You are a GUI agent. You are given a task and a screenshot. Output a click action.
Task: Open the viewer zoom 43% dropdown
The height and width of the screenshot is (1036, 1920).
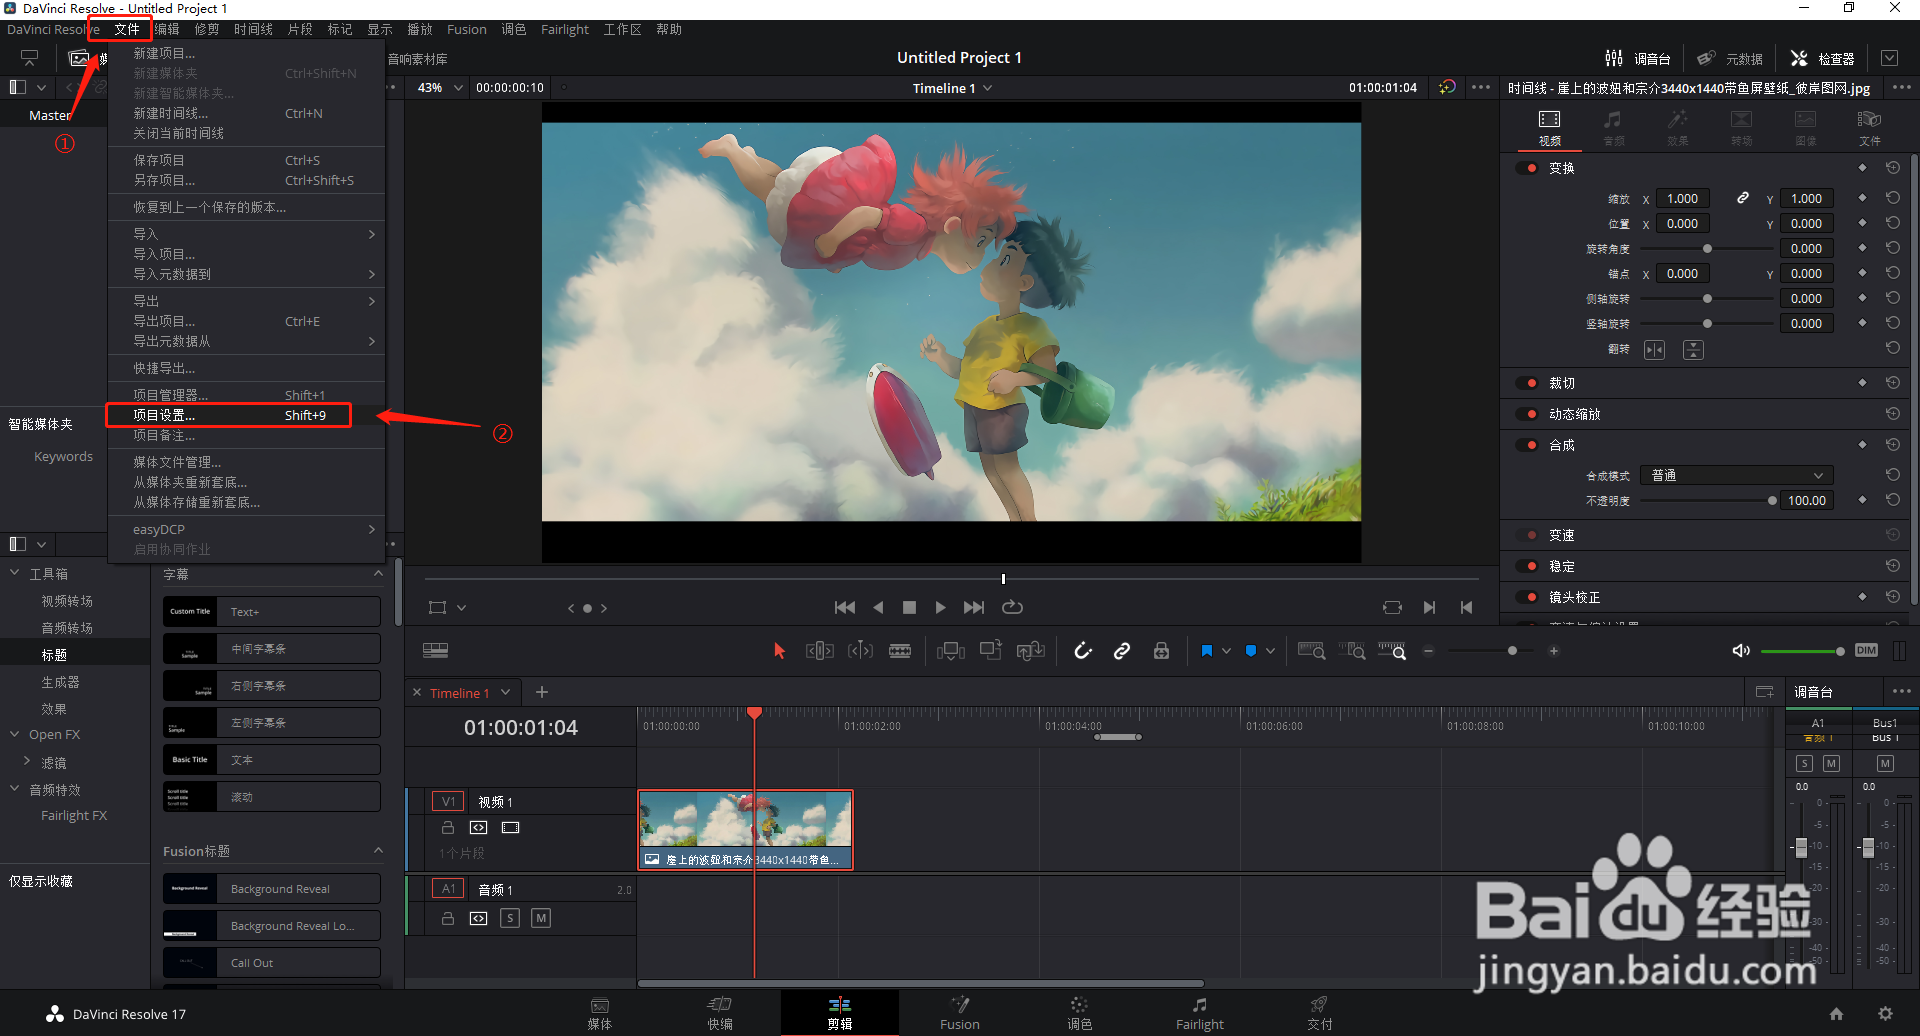tap(440, 88)
